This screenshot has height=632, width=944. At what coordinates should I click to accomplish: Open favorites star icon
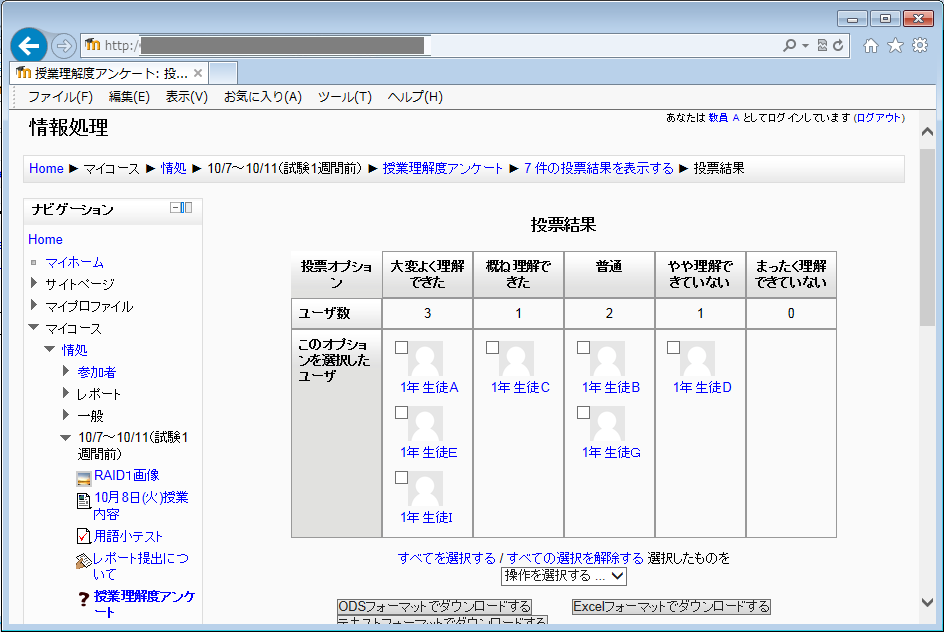tap(895, 45)
